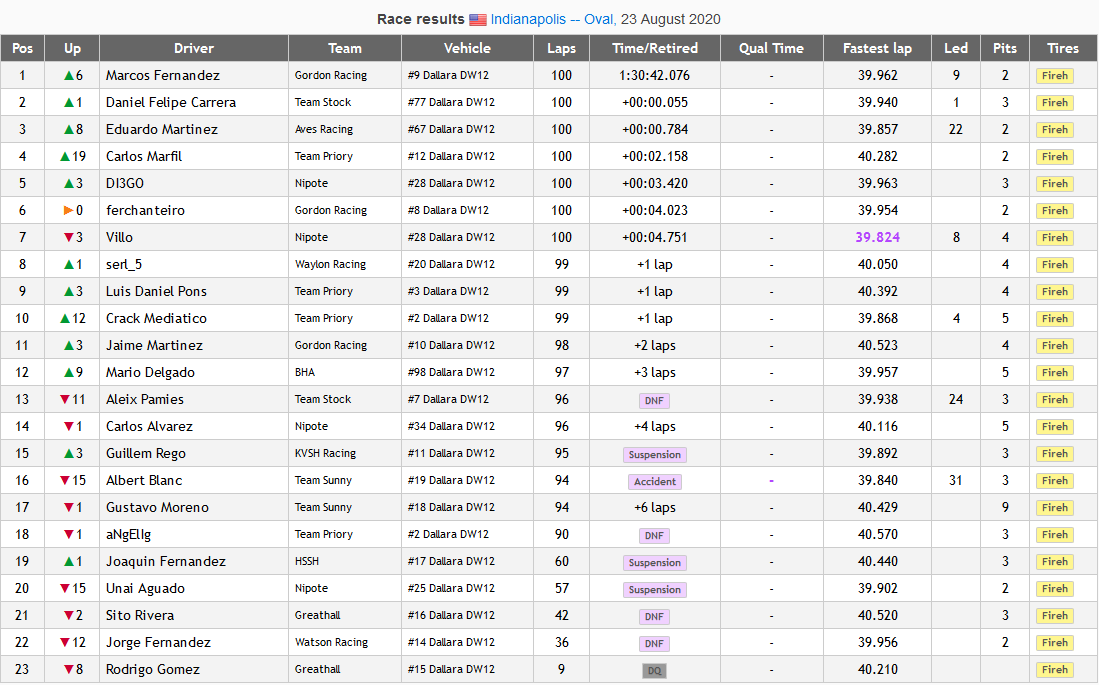Click Suspension badge for Joaquin Fernandez
Viewport: 1099px width, 685px height.
coord(655,562)
